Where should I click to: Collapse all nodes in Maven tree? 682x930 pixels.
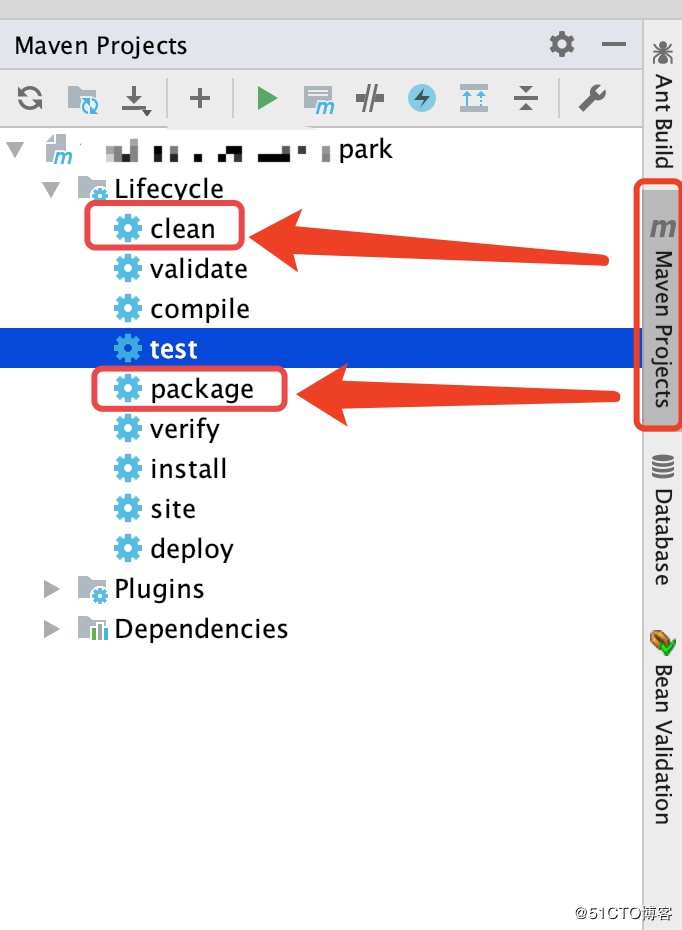pos(526,98)
